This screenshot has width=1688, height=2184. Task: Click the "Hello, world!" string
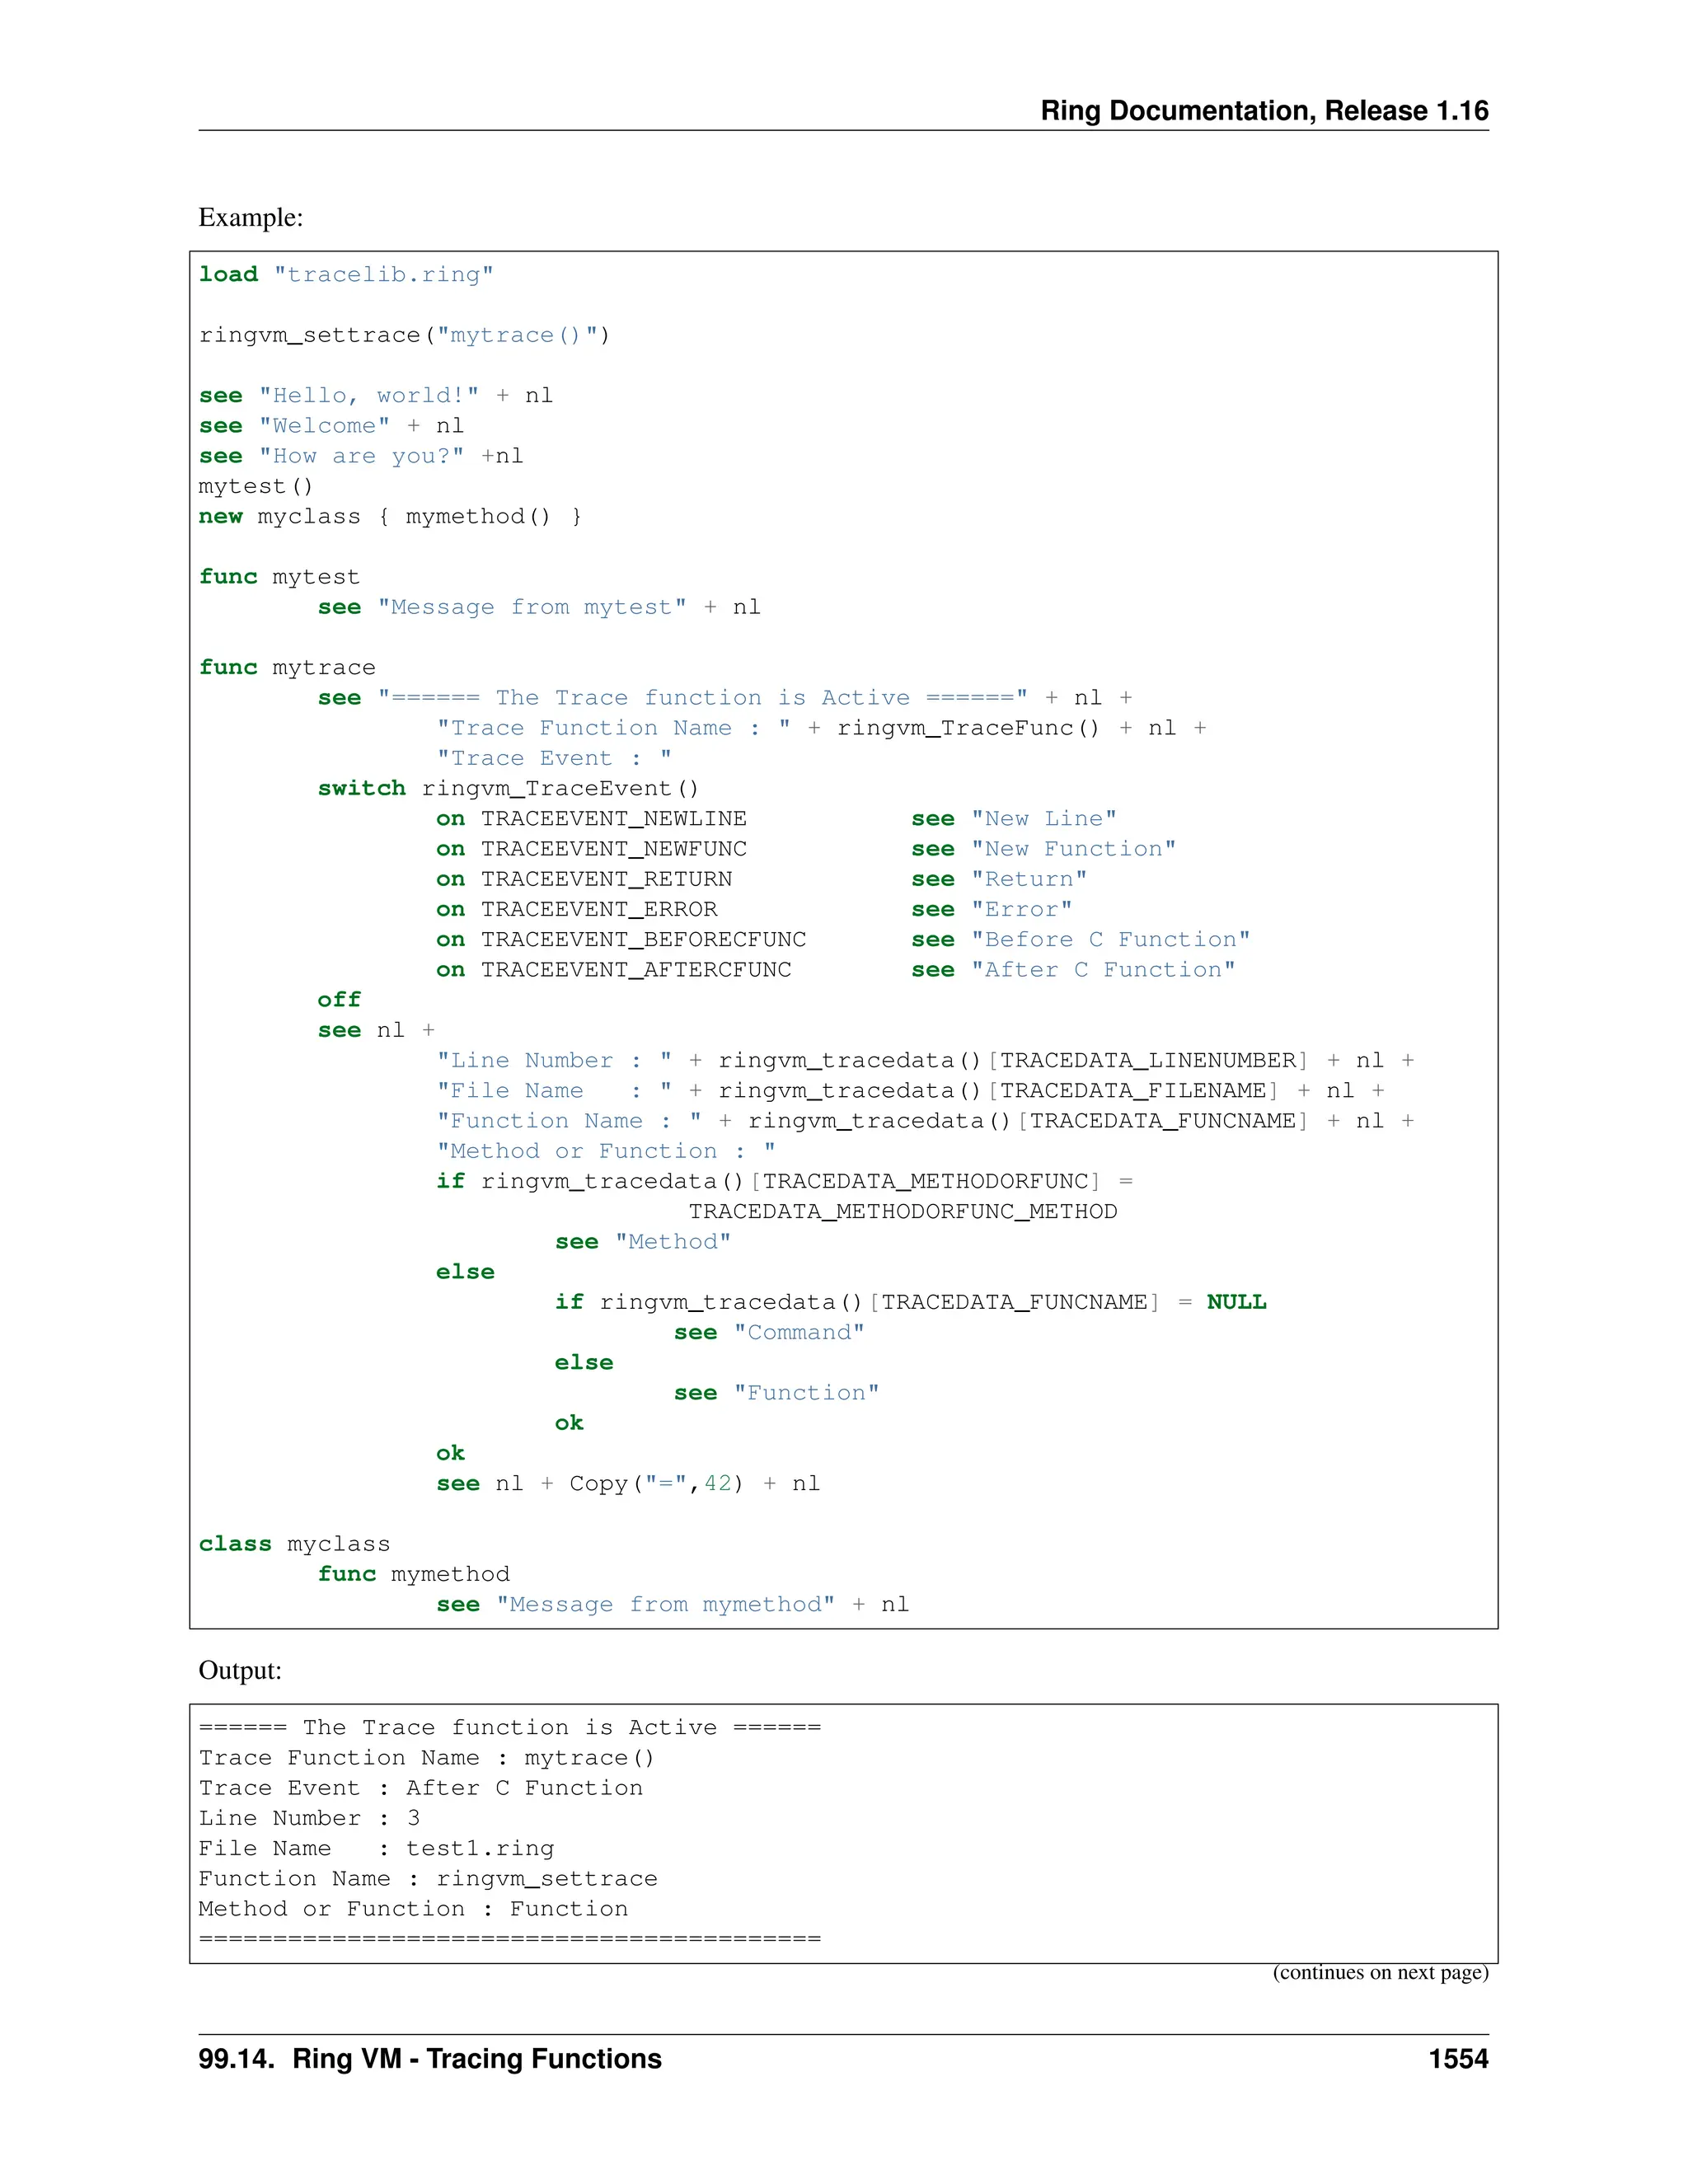368,396
